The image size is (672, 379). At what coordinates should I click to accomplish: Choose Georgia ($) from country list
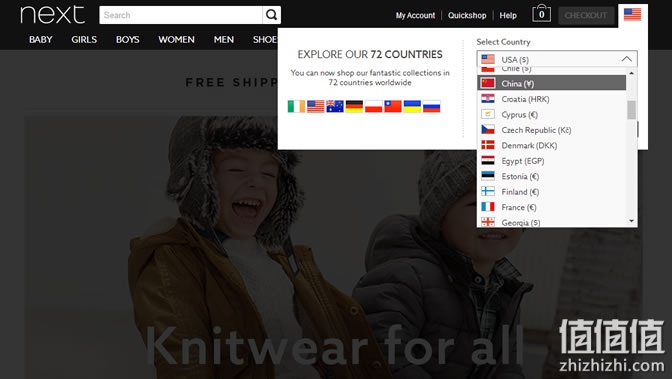[x=552, y=222]
